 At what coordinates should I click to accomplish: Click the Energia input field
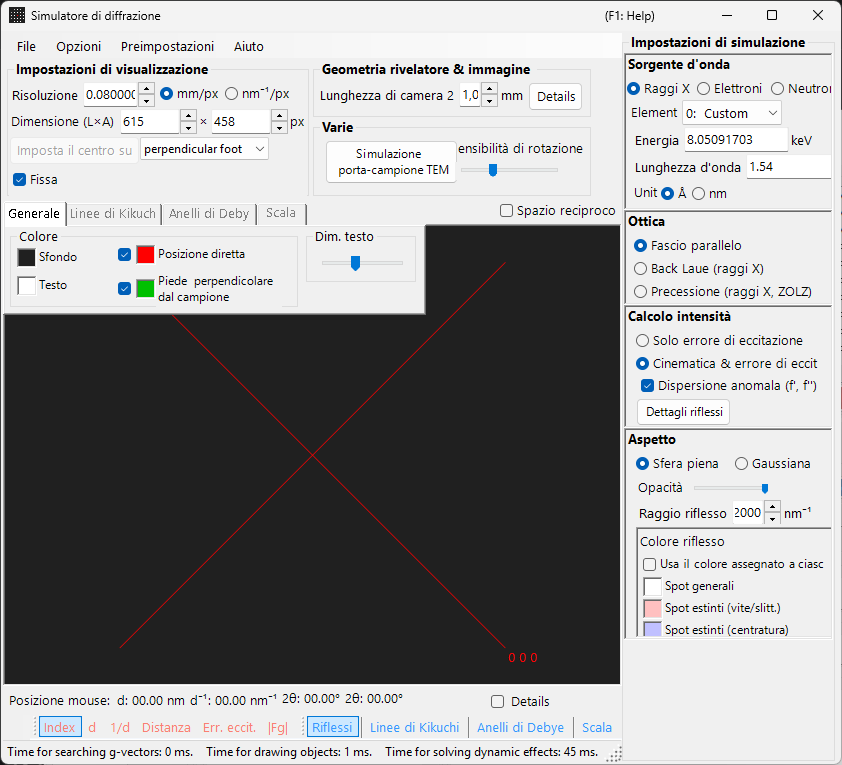click(736, 140)
